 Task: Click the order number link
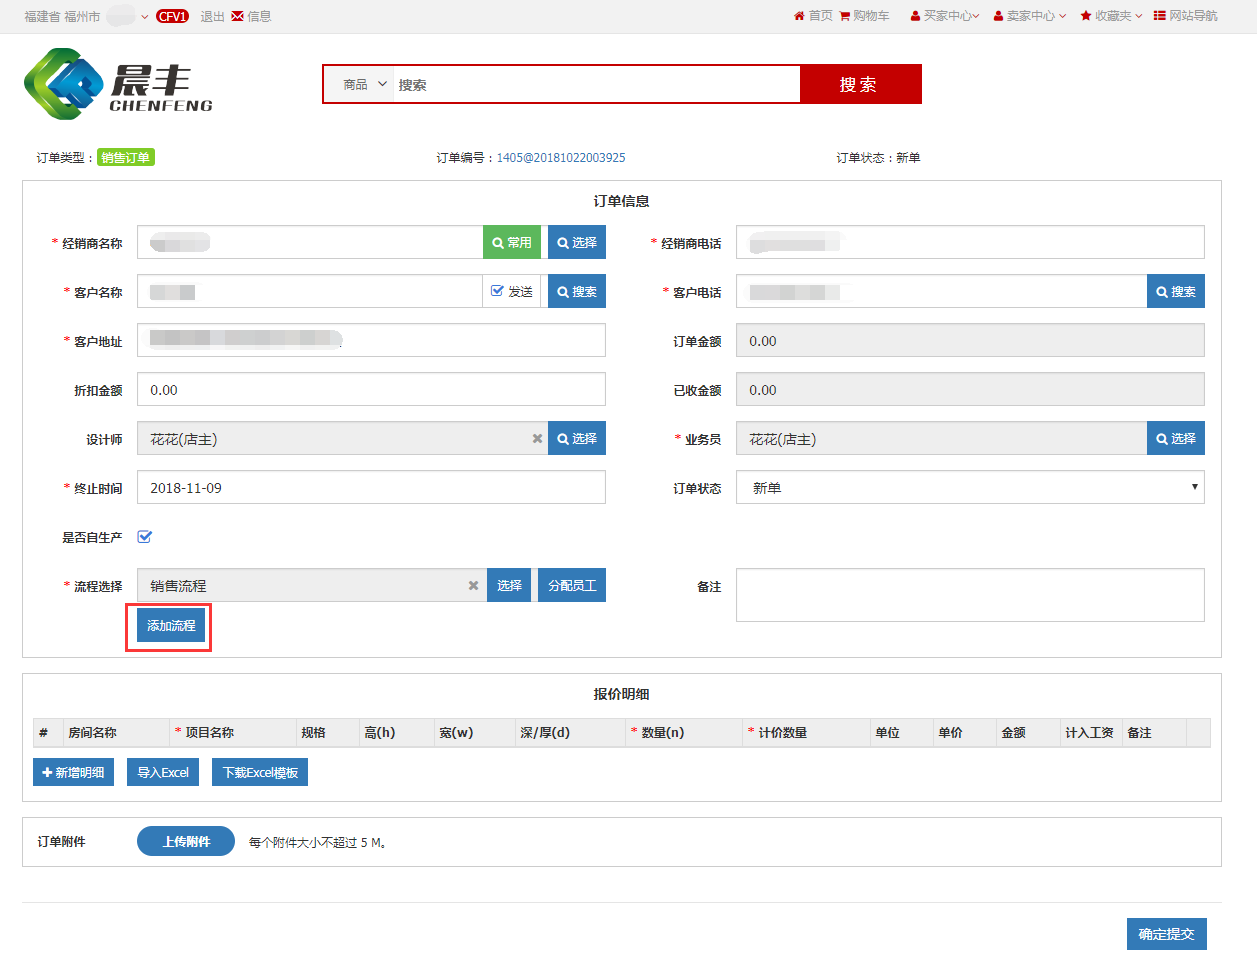click(560, 158)
